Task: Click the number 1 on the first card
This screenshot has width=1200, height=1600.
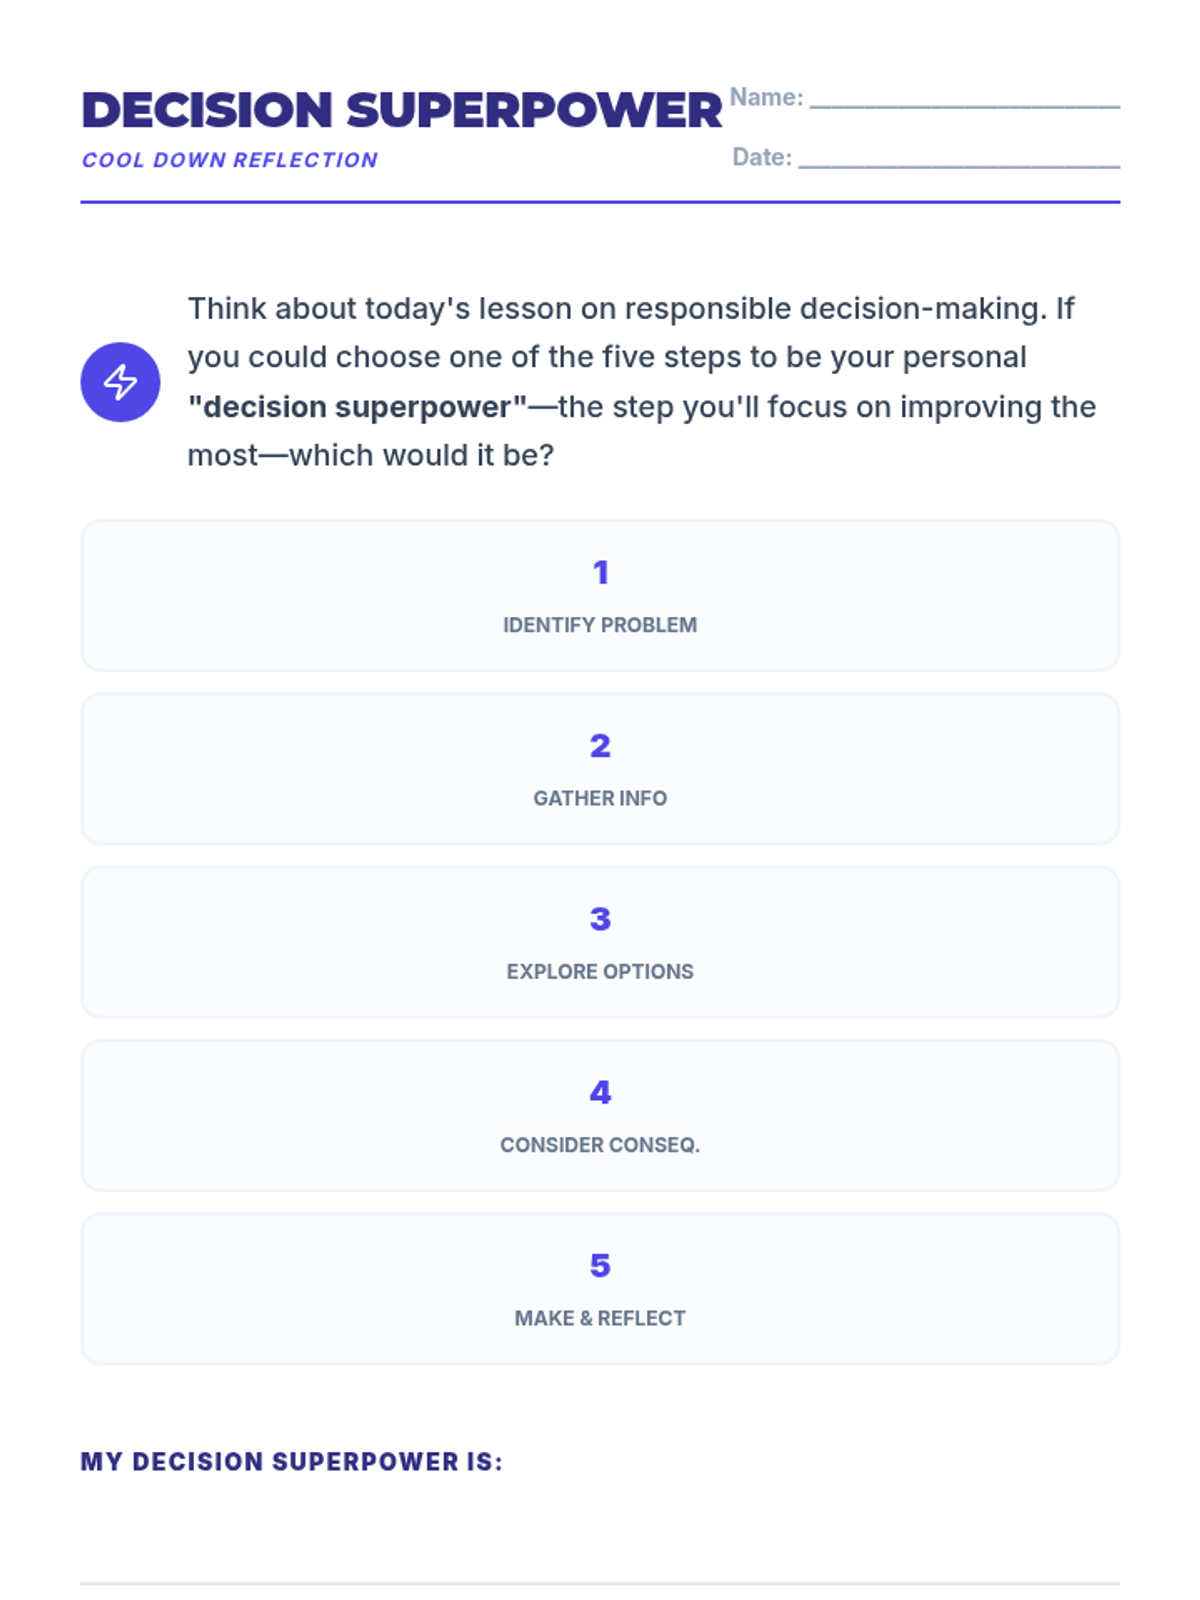Action: (x=600, y=572)
